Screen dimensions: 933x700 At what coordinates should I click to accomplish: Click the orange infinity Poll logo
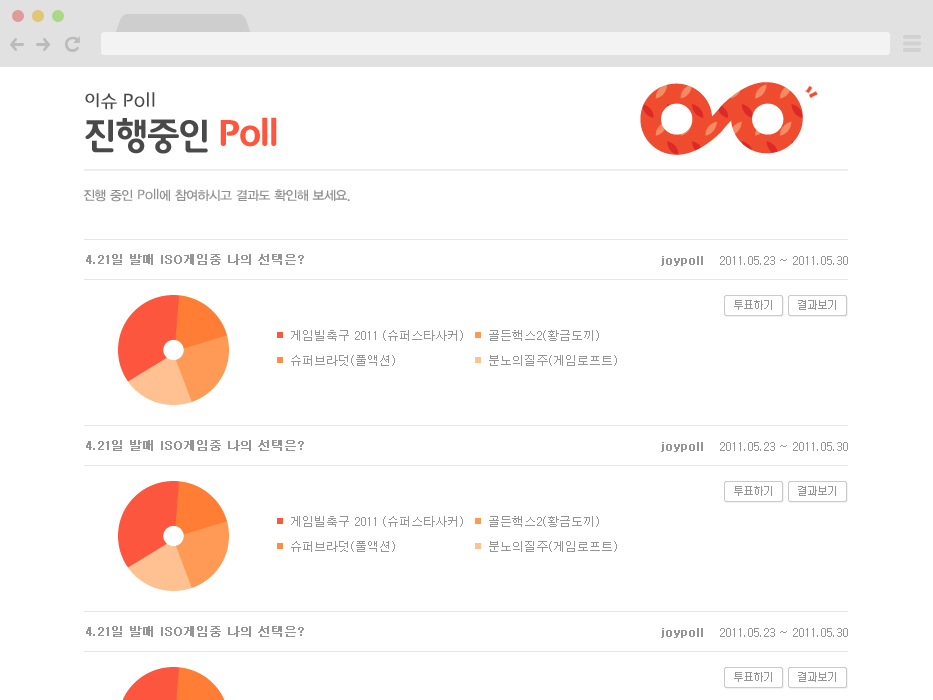click(722, 119)
